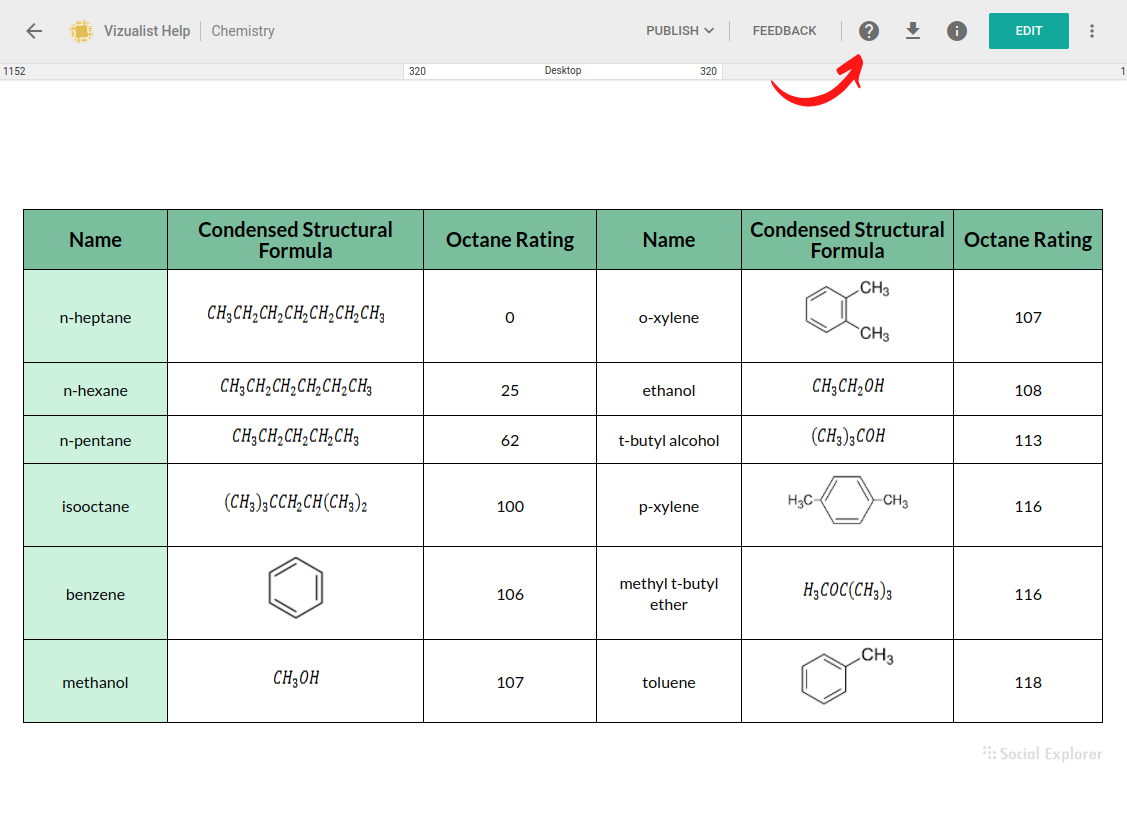
Task: Click the p-xylene structure diagram
Action: (847, 500)
